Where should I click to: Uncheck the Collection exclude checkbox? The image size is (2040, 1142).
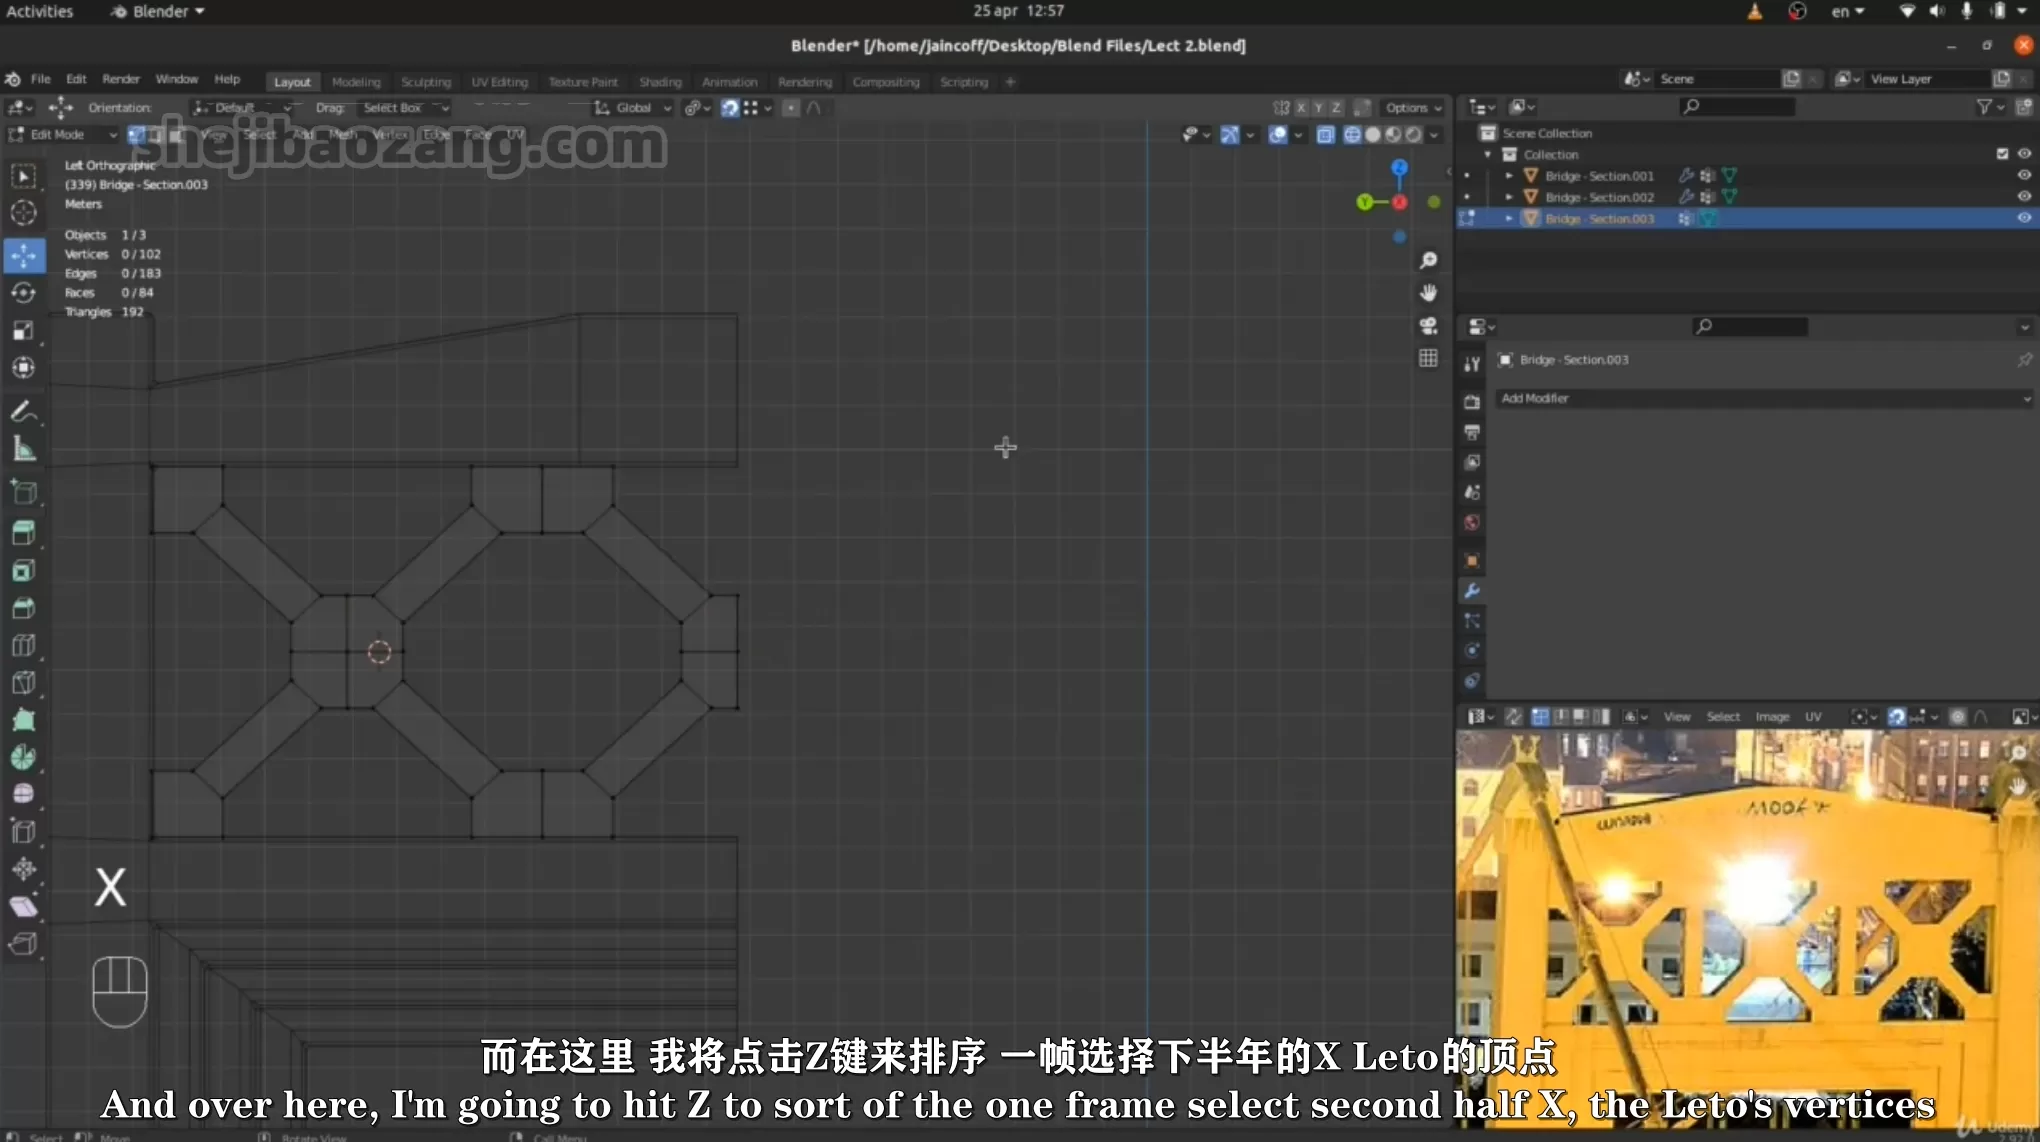coord(2002,154)
